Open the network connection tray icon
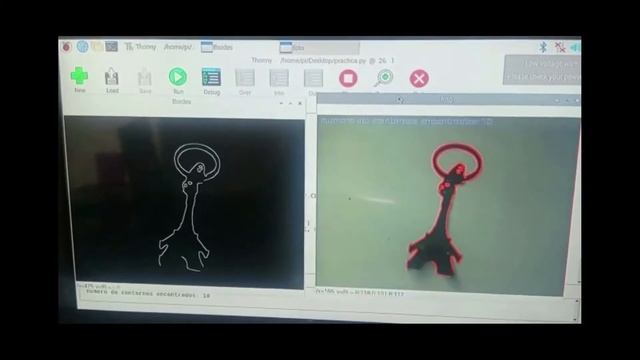This screenshot has width=640, height=360. tap(560, 47)
